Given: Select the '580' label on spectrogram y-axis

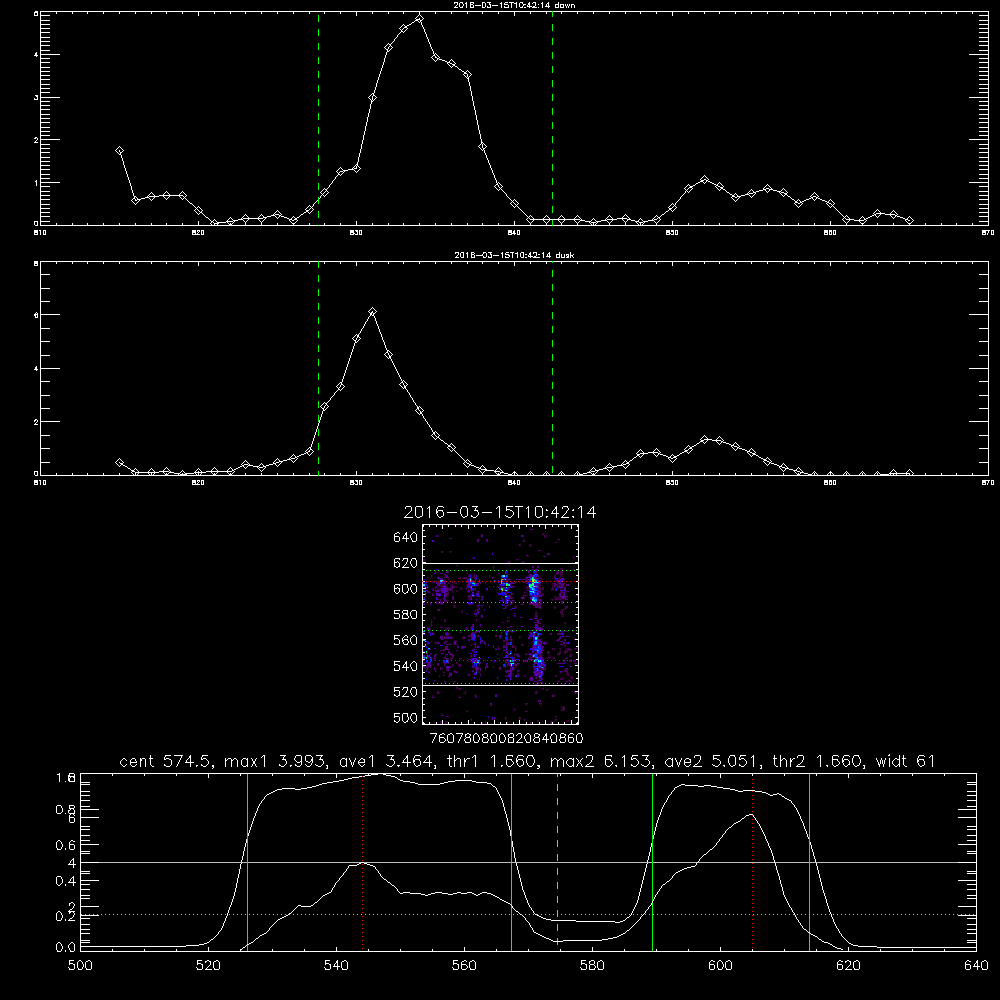Looking at the screenshot, I should [x=406, y=615].
